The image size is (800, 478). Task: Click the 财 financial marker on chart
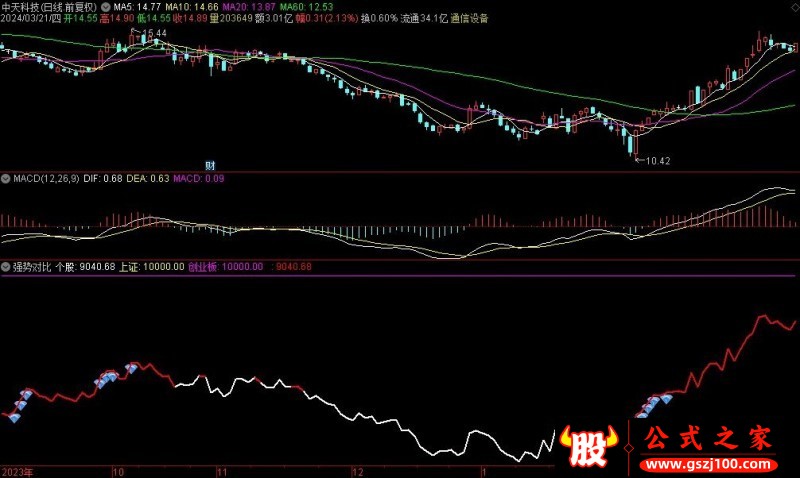click(210, 165)
